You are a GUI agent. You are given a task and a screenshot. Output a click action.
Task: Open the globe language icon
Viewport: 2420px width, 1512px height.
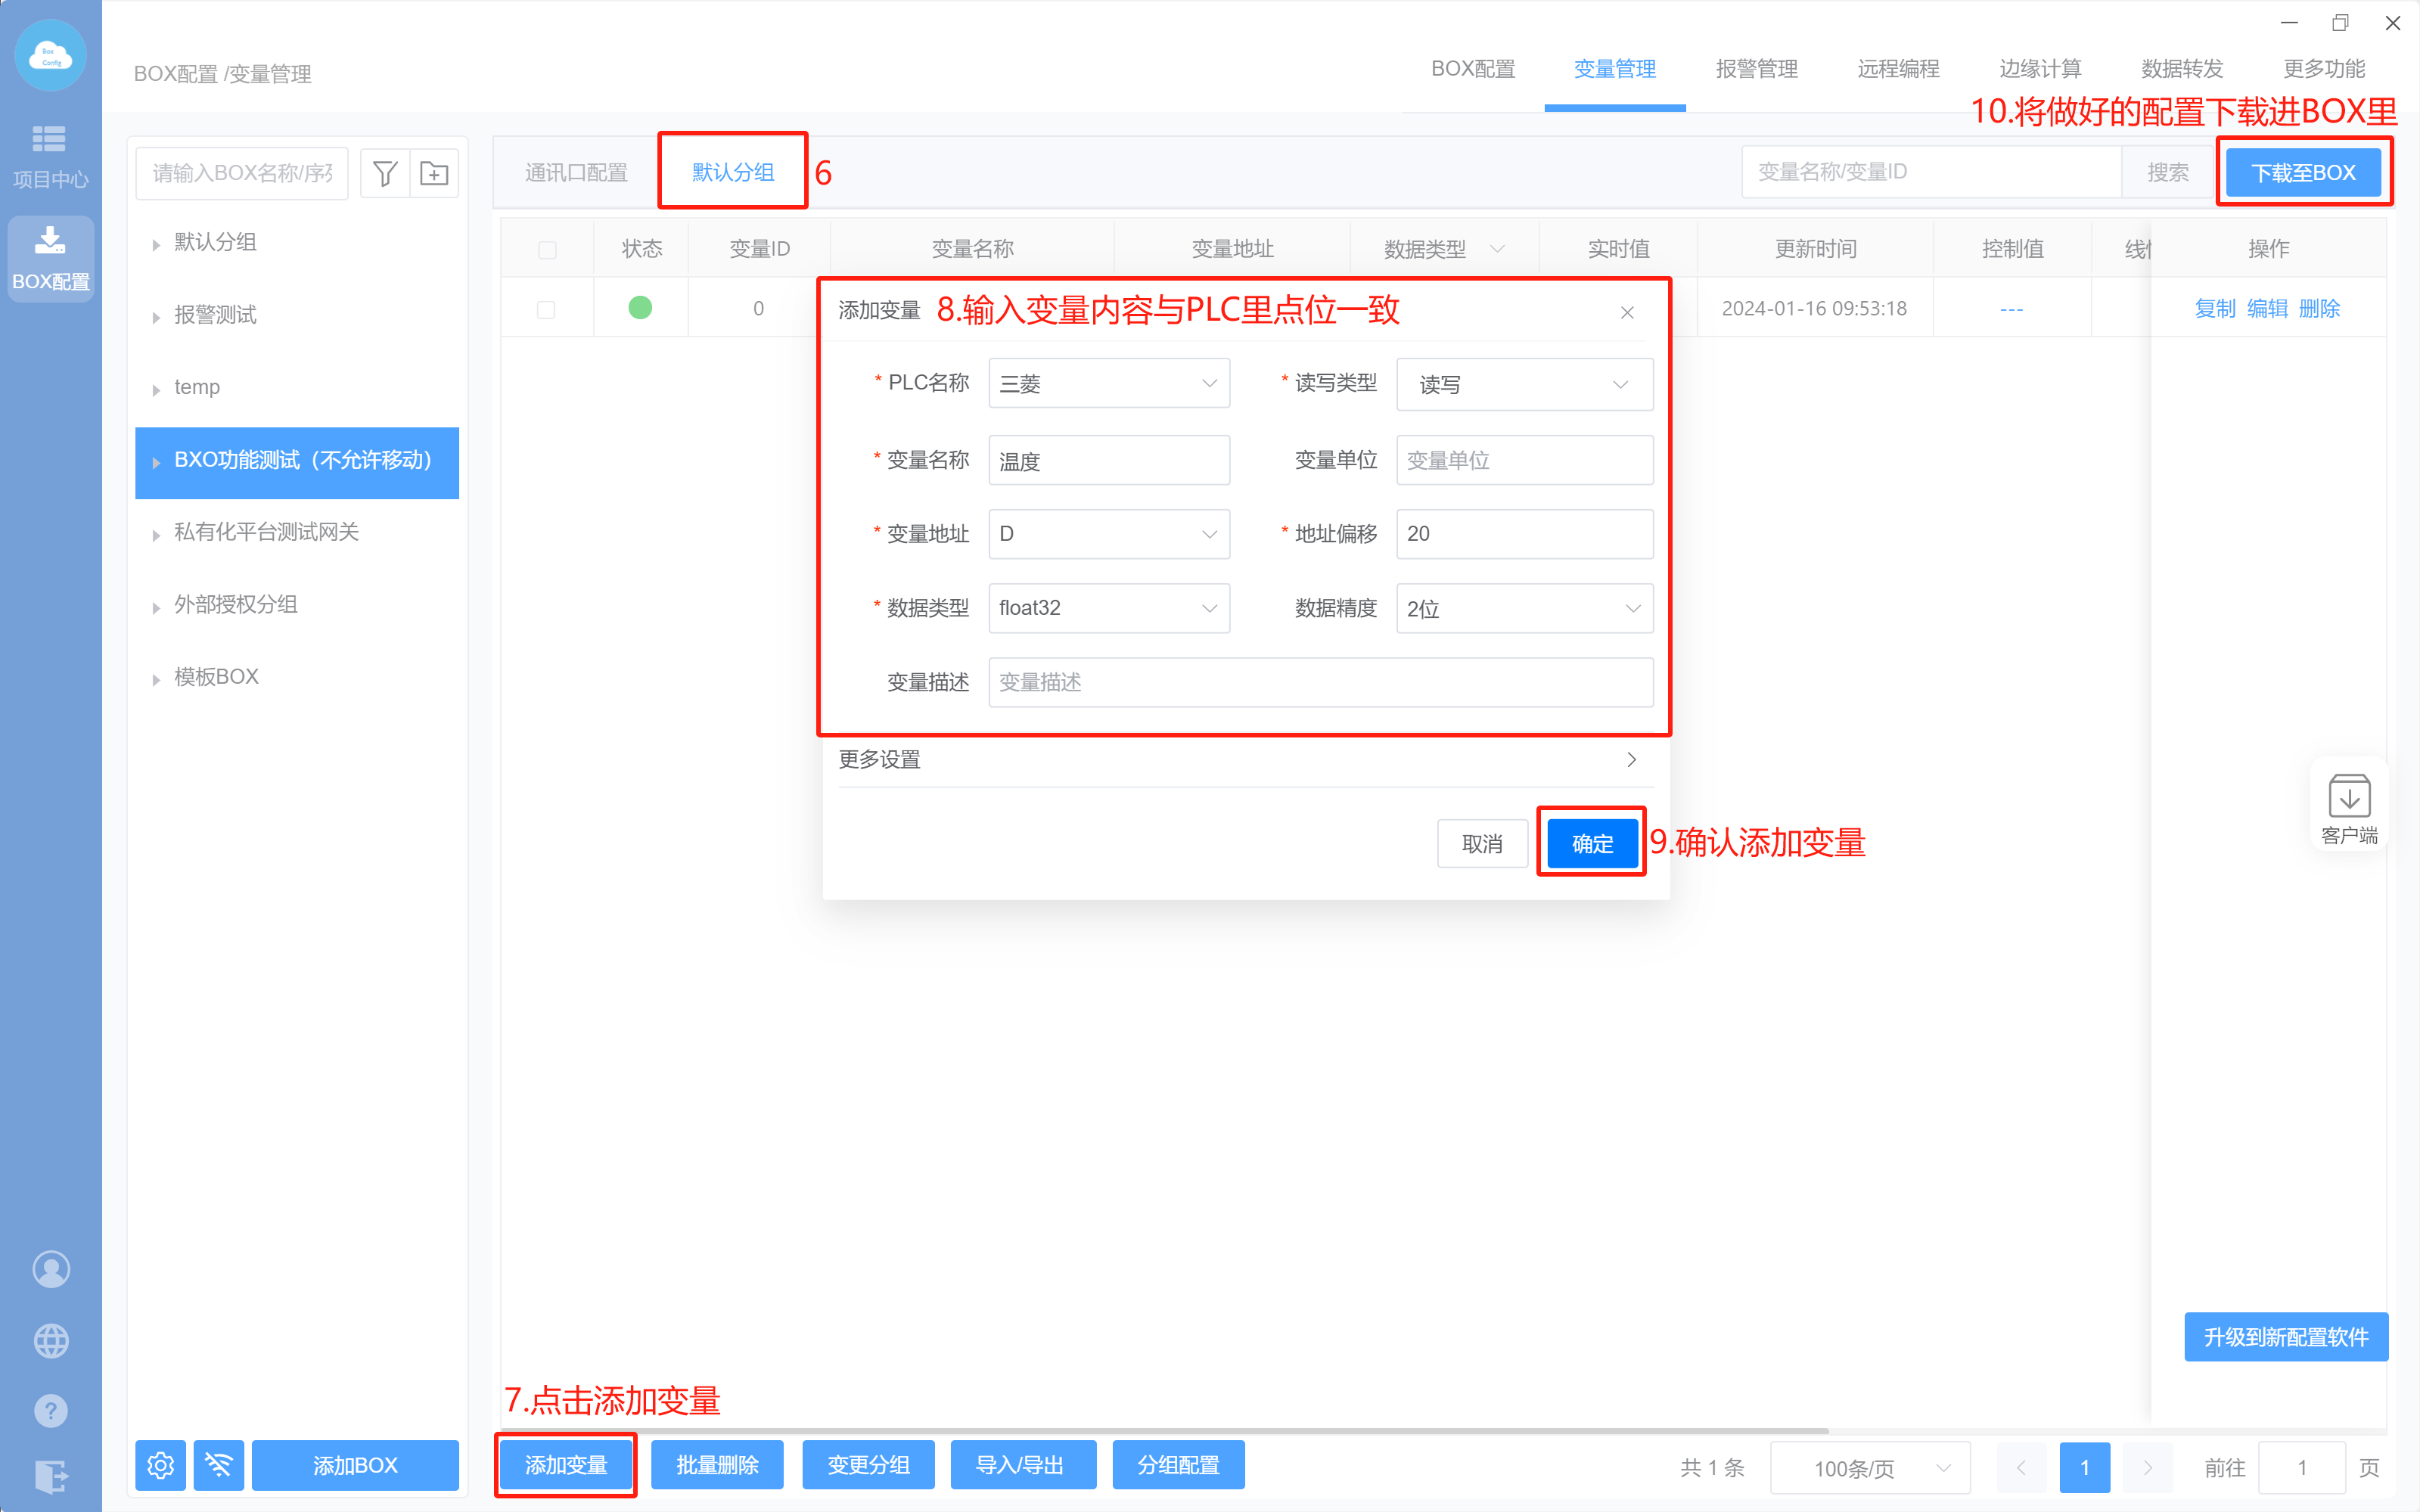point(51,1340)
